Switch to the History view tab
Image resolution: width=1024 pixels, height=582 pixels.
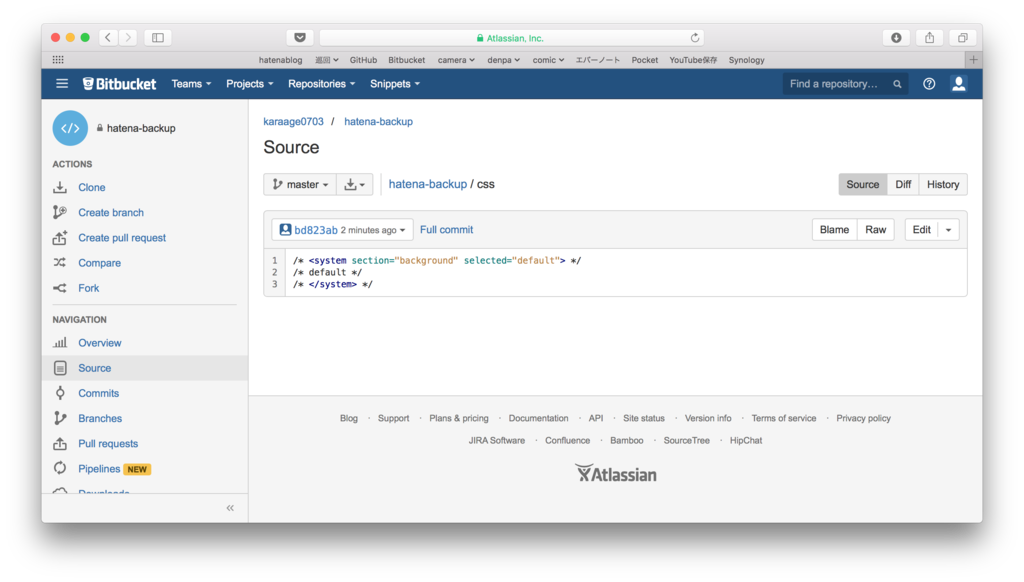(x=943, y=185)
